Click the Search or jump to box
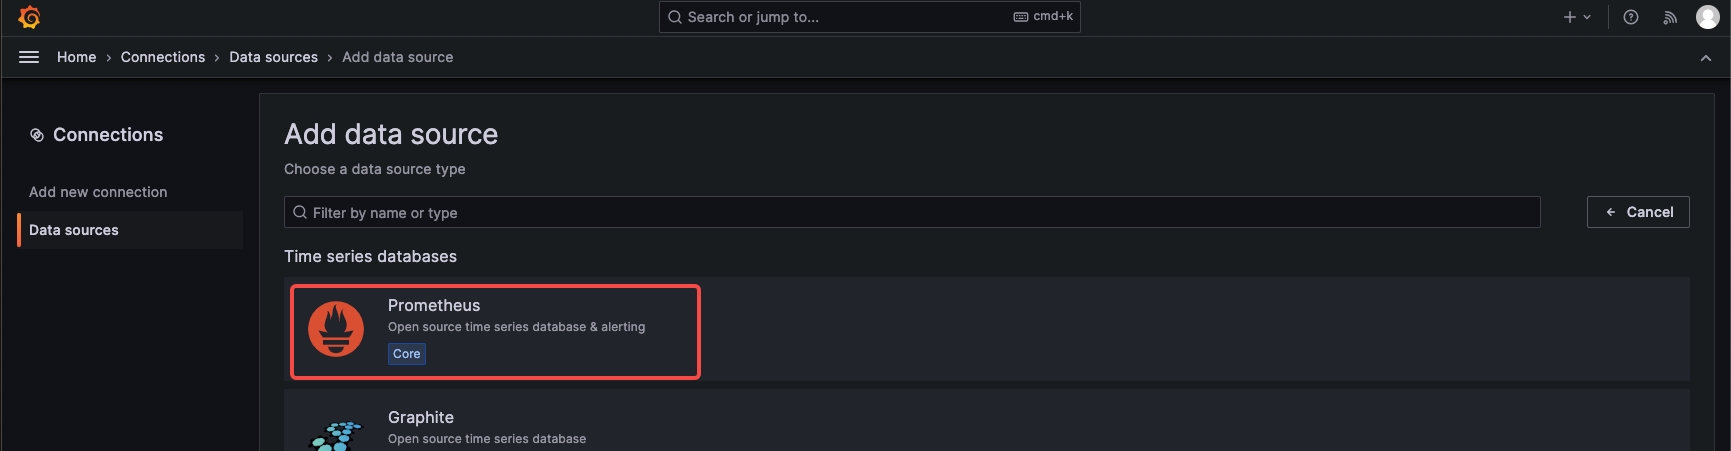 tap(869, 17)
